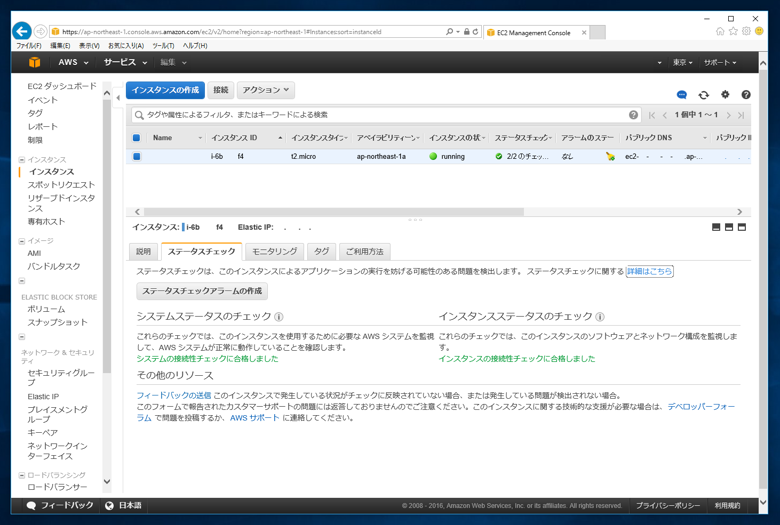Go to first page of instance results
This screenshot has height=525, width=780.
point(652,115)
